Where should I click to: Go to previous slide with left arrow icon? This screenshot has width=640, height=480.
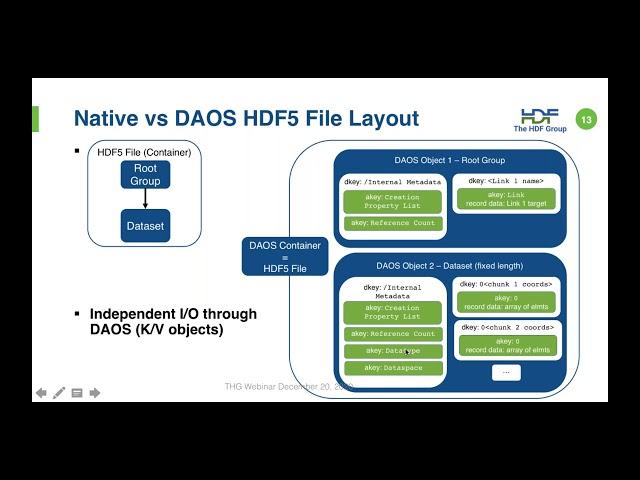(41, 393)
